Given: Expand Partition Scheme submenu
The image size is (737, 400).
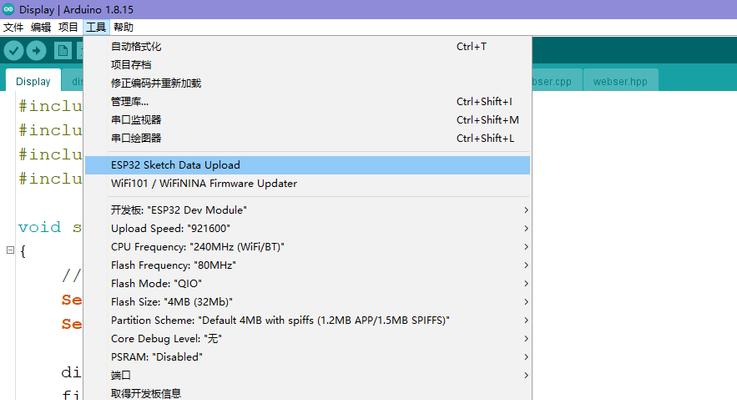Looking at the screenshot, I should (x=307, y=320).
